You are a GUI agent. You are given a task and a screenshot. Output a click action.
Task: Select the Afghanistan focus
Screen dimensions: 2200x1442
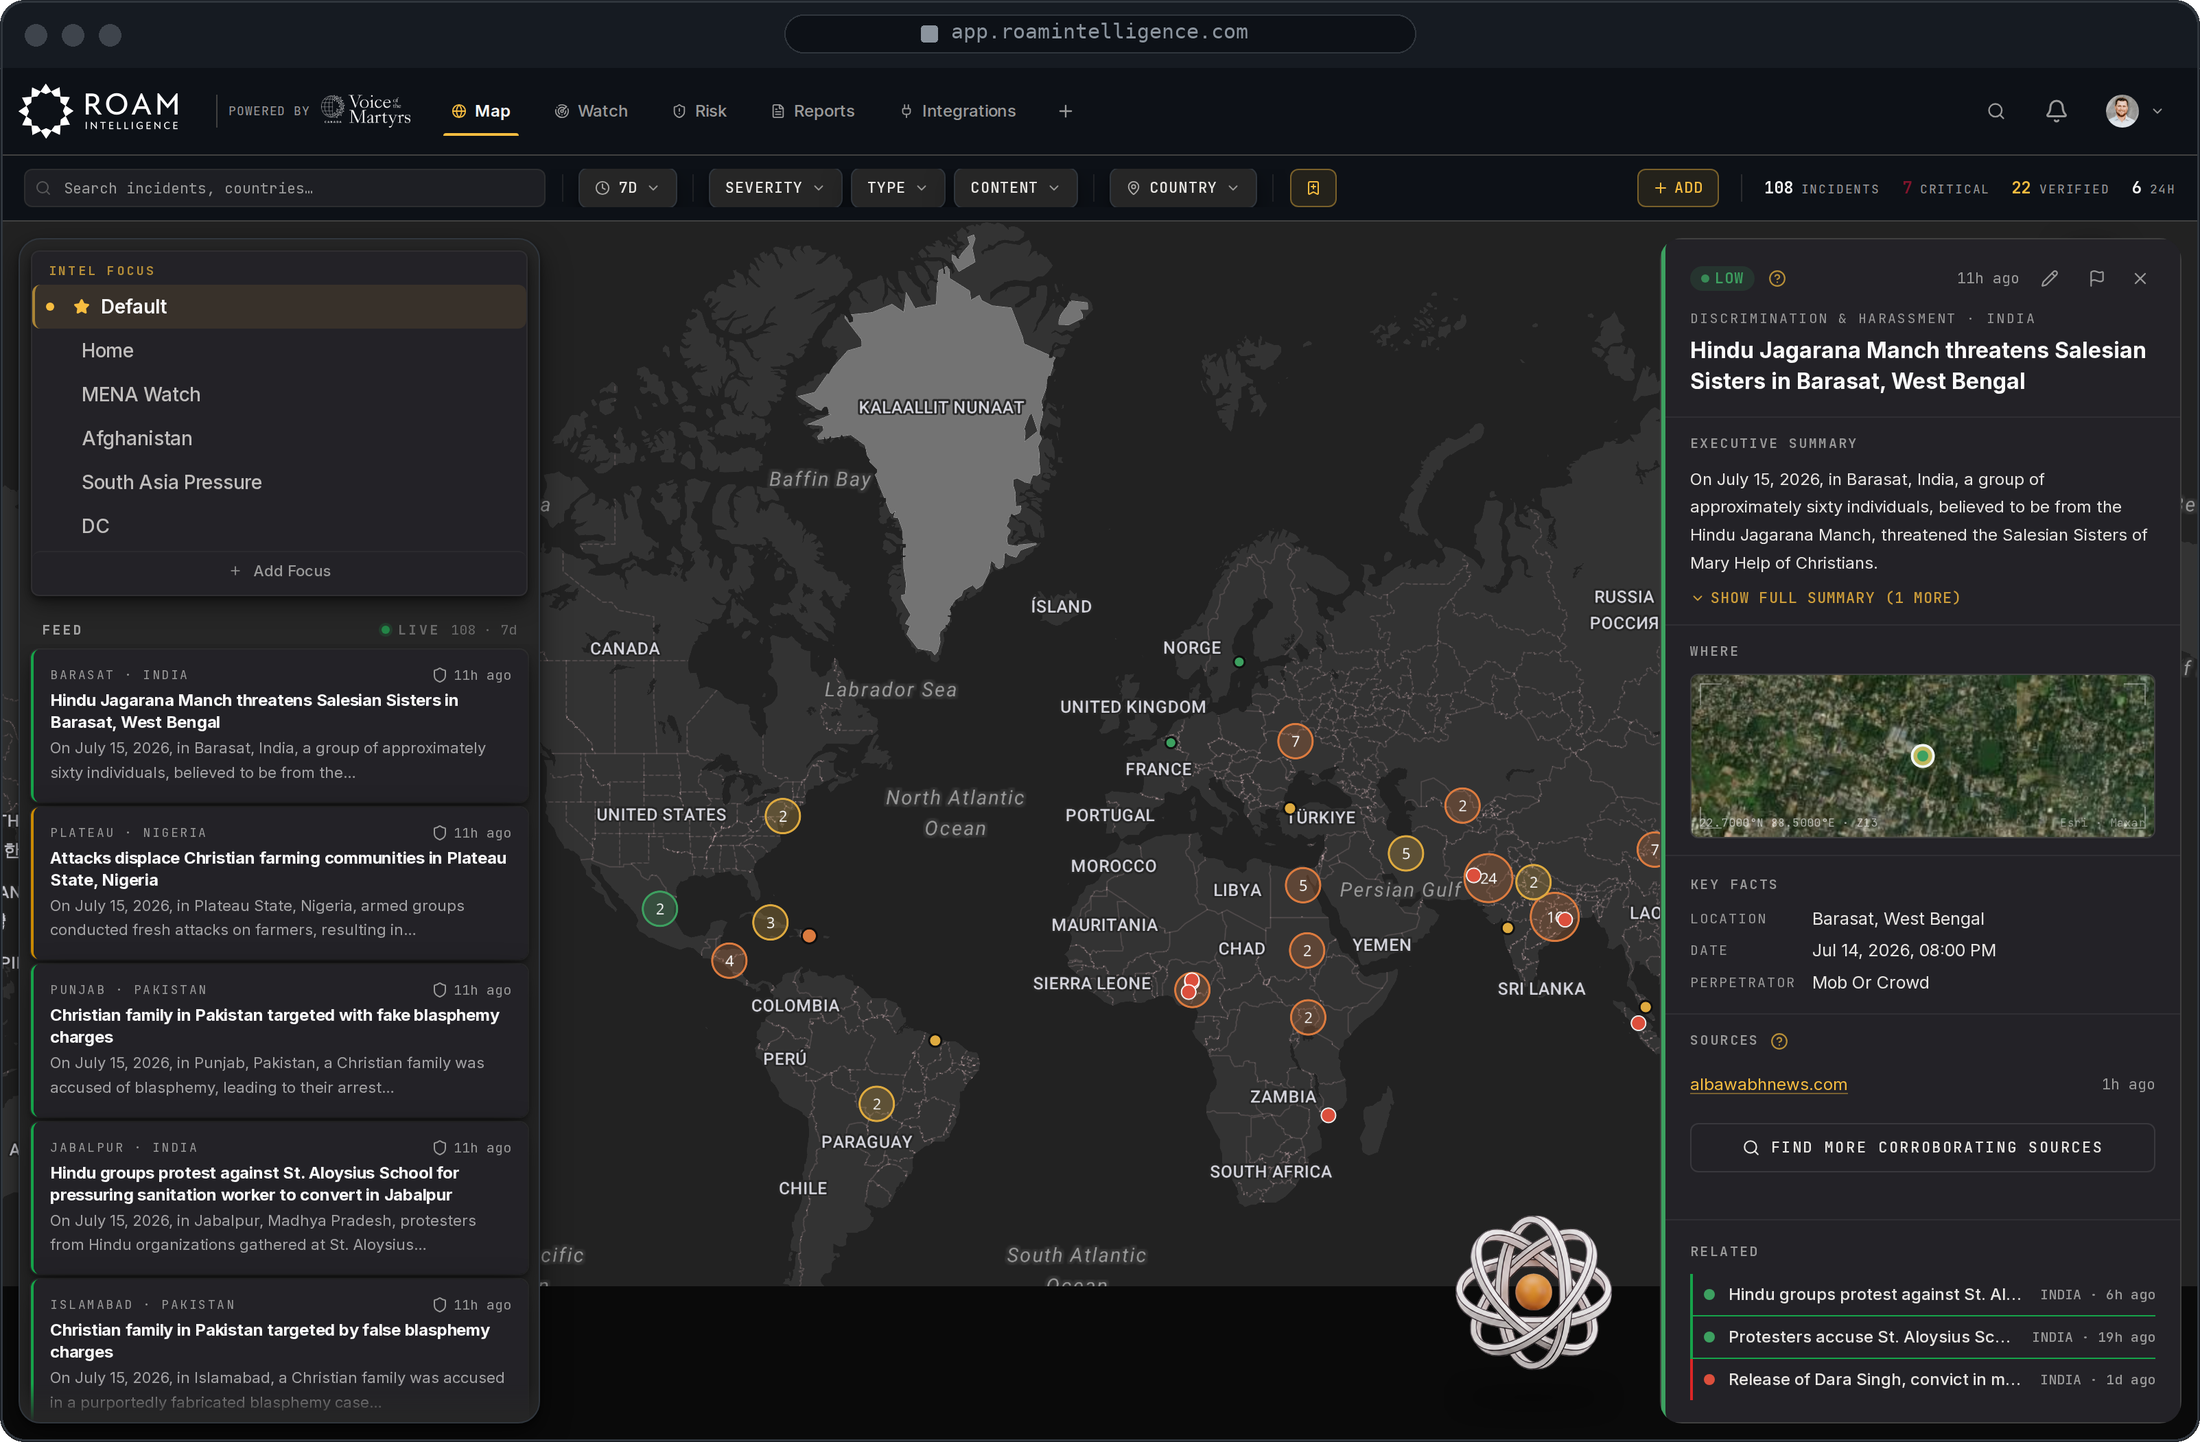coord(280,439)
